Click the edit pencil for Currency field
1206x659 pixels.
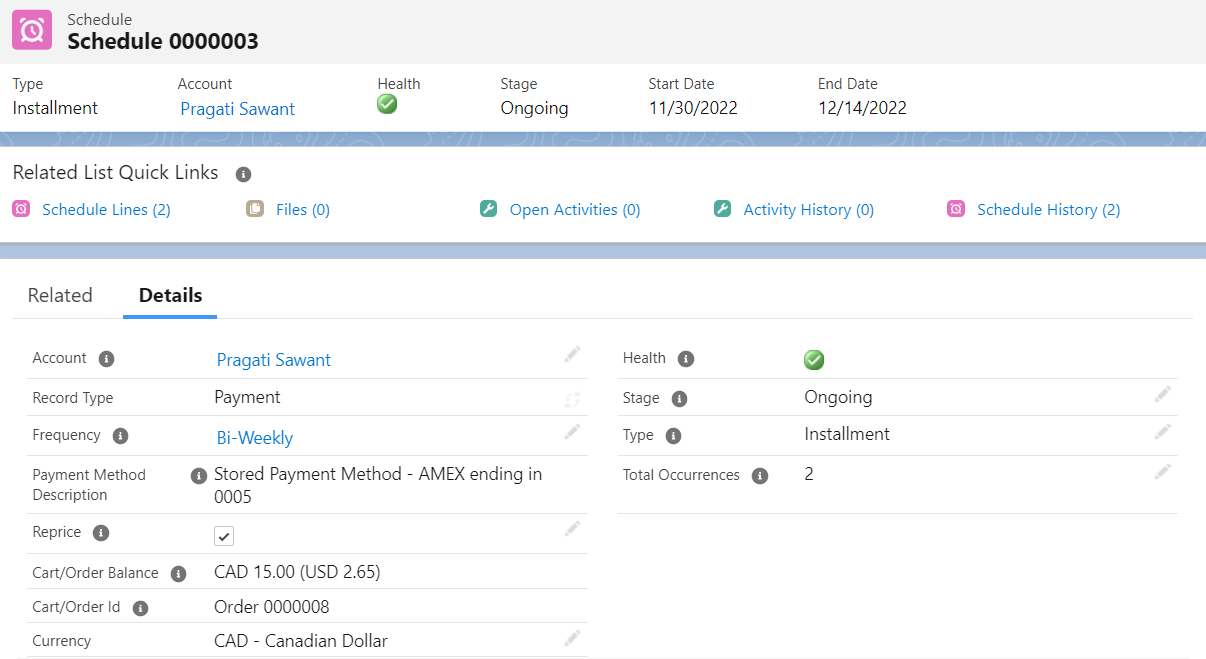[x=572, y=638]
